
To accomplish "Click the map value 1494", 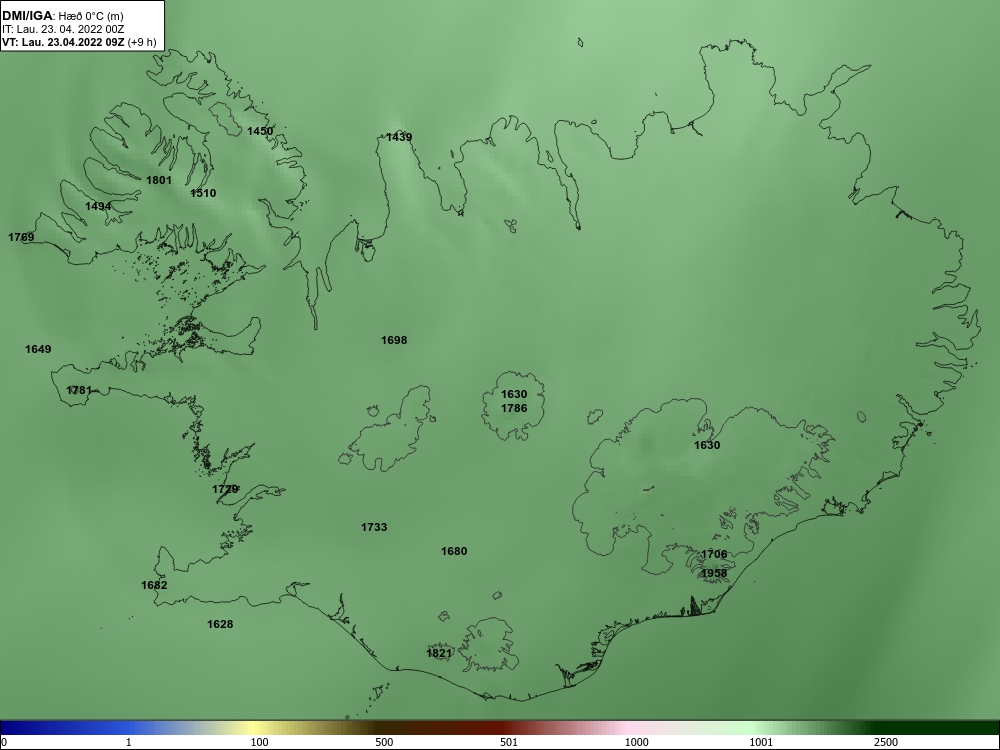I will click(x=98, y=207).
